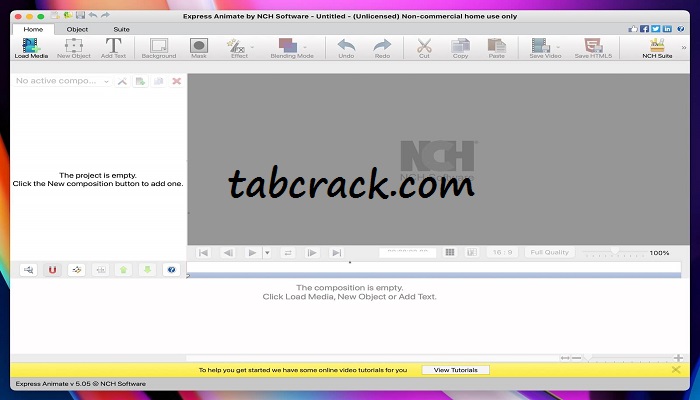Viewport: 700px width, 400px height.
Task: Click the Mask tool
Action: [x=199, y=46]
